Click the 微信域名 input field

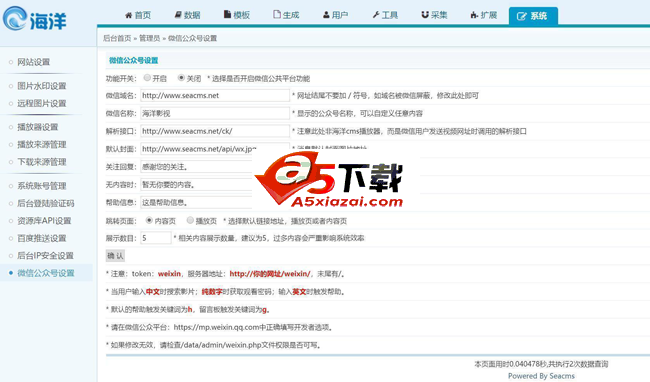coord(215,95)
